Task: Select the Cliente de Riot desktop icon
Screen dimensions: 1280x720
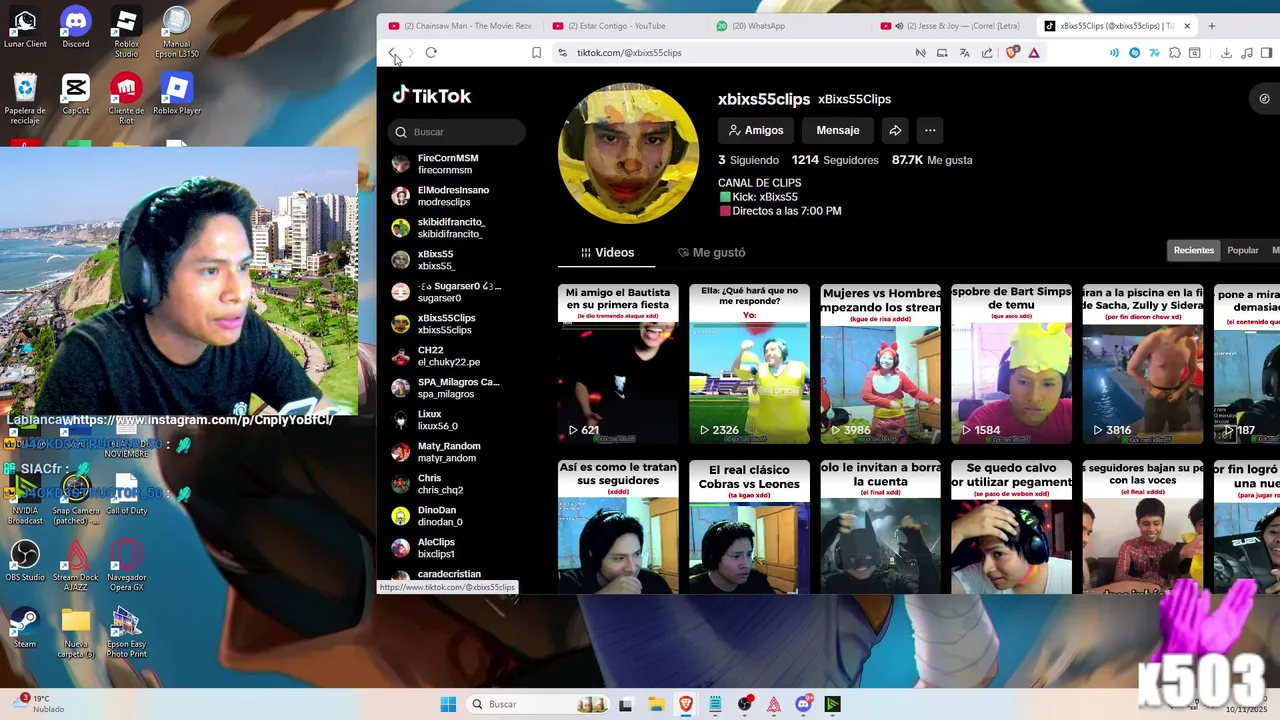Action: pyautogui.click(x=126, y=100)
